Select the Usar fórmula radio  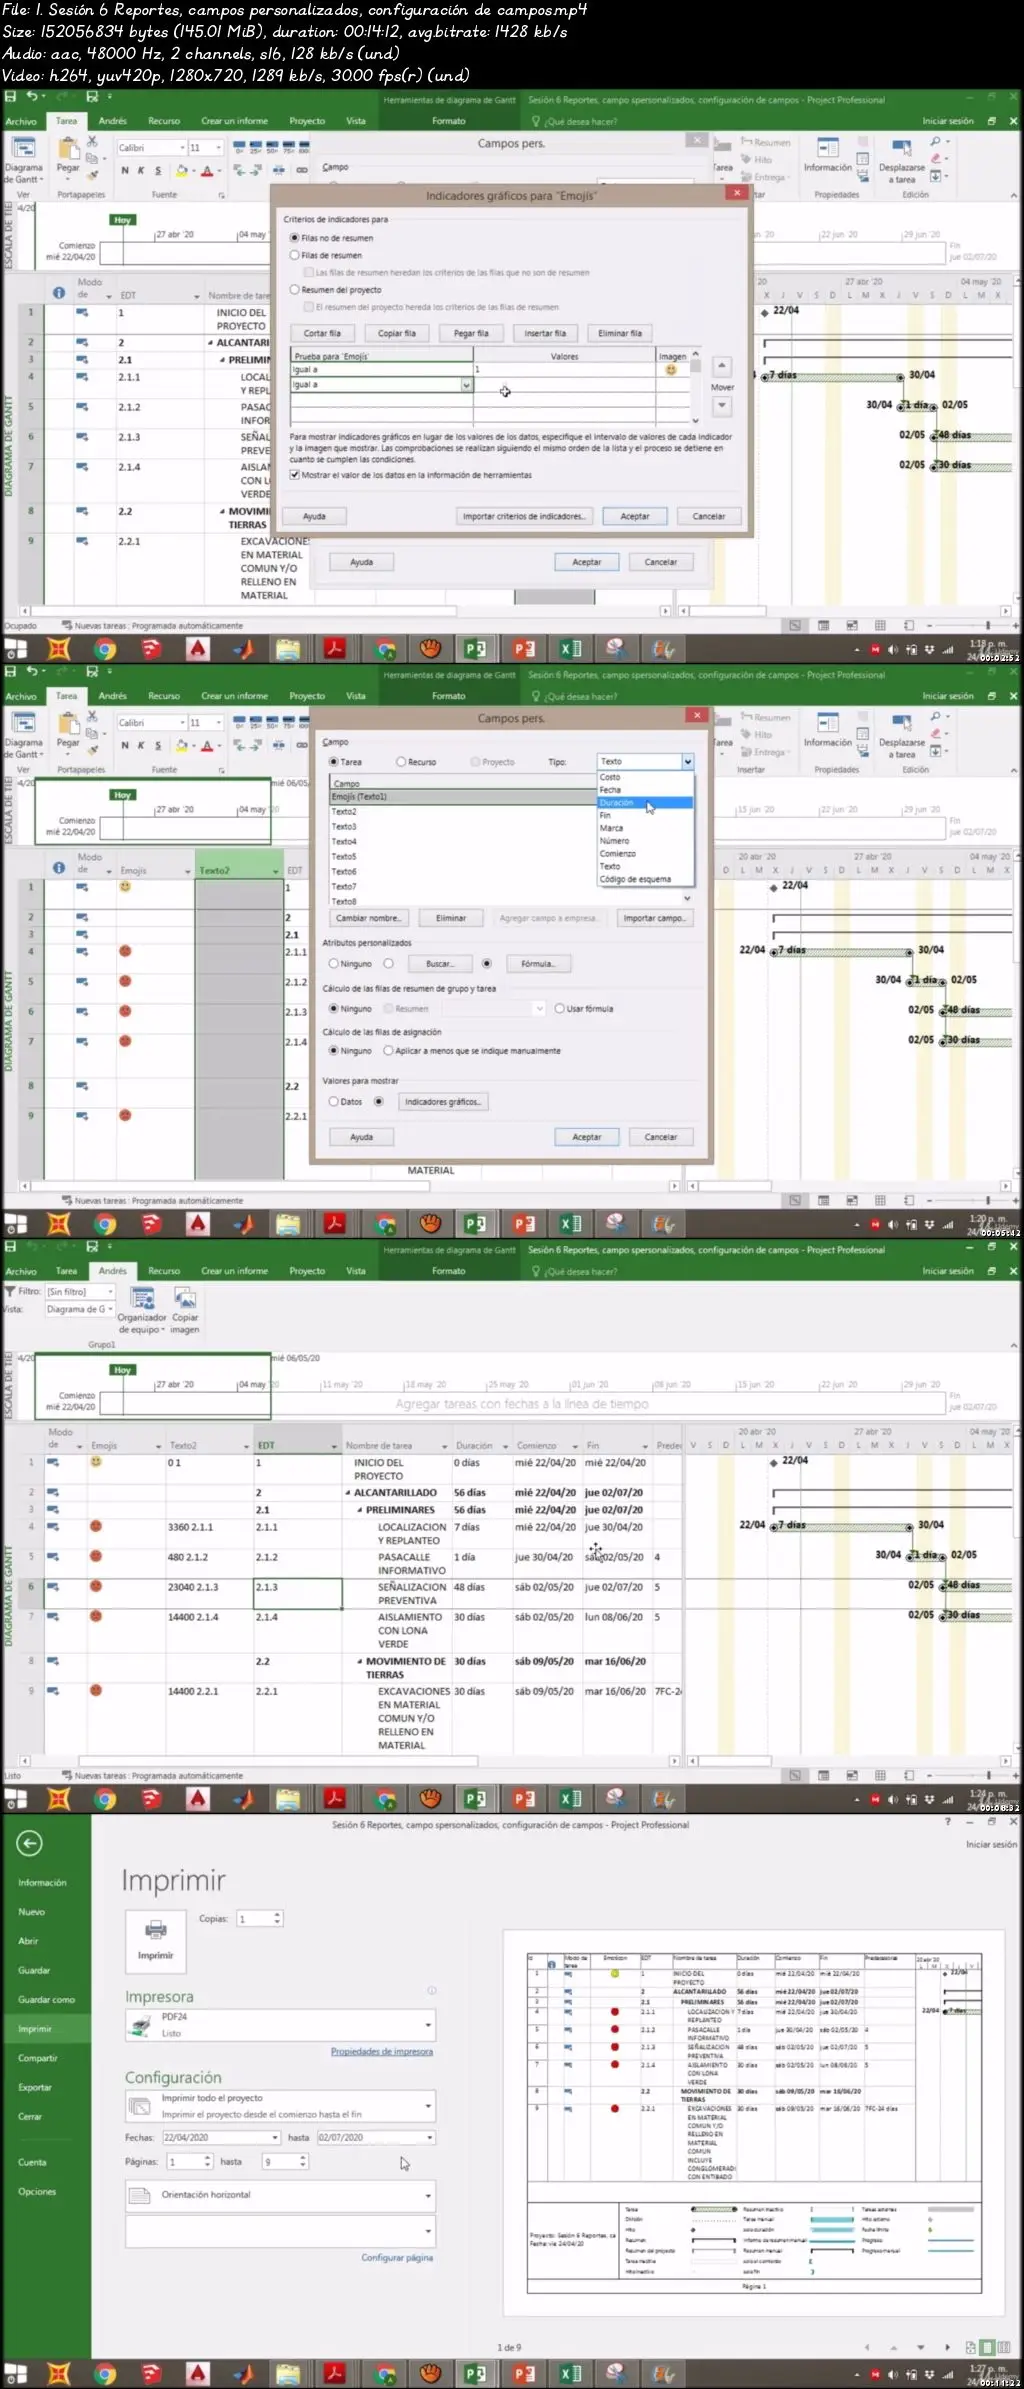(x=560, y=1009)
